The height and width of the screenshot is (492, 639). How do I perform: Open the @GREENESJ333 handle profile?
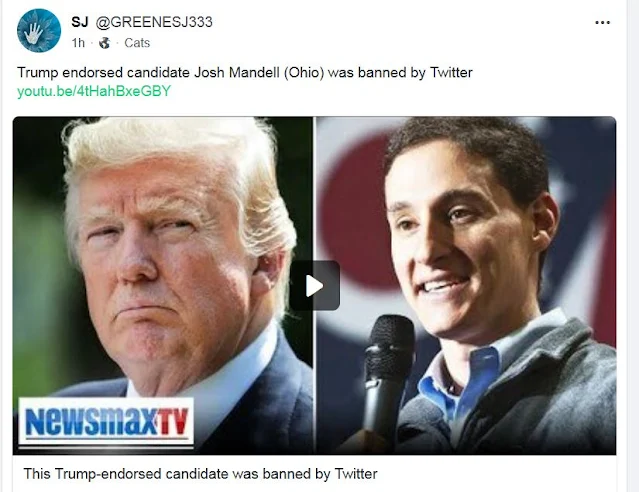click(x=154, y=22)
